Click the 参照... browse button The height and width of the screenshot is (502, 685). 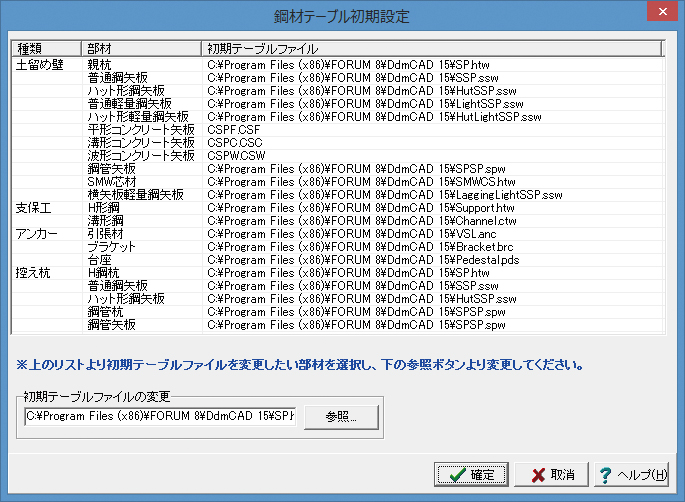(341, 417)
